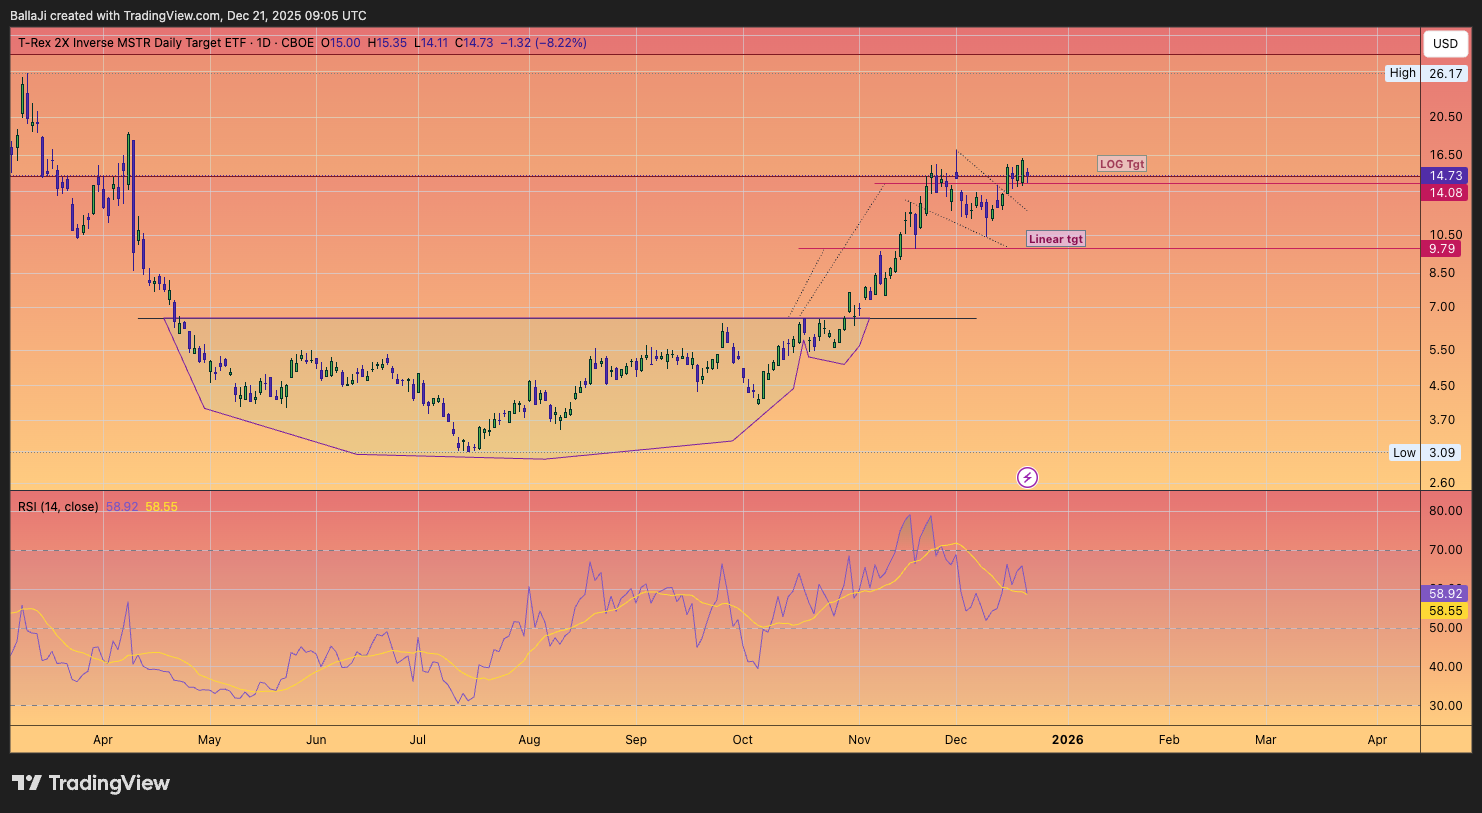Click the 3.70 price axis value
Viewport: 1482px width, 813px height.
click(x=1442, y=420)
